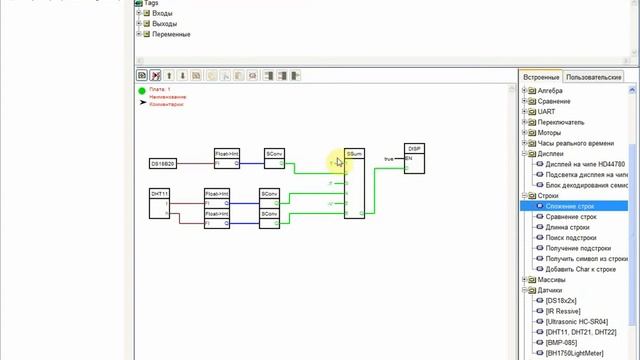Image resolution: width=640 pixels, height=360 pixels.
Task: Collapse the Строки library folder
Action: point(524,196)
